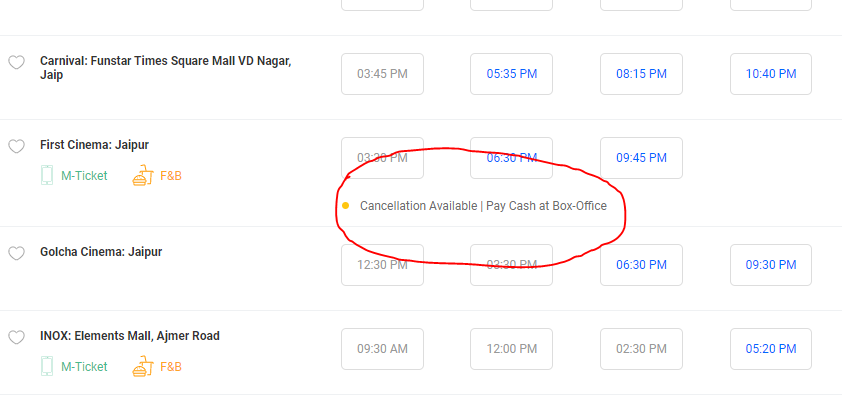This screenshot has width=842, height=403.
Task: Toggle heart icon for First Cinema: Jaipur
Action: [x=16, y=146]
